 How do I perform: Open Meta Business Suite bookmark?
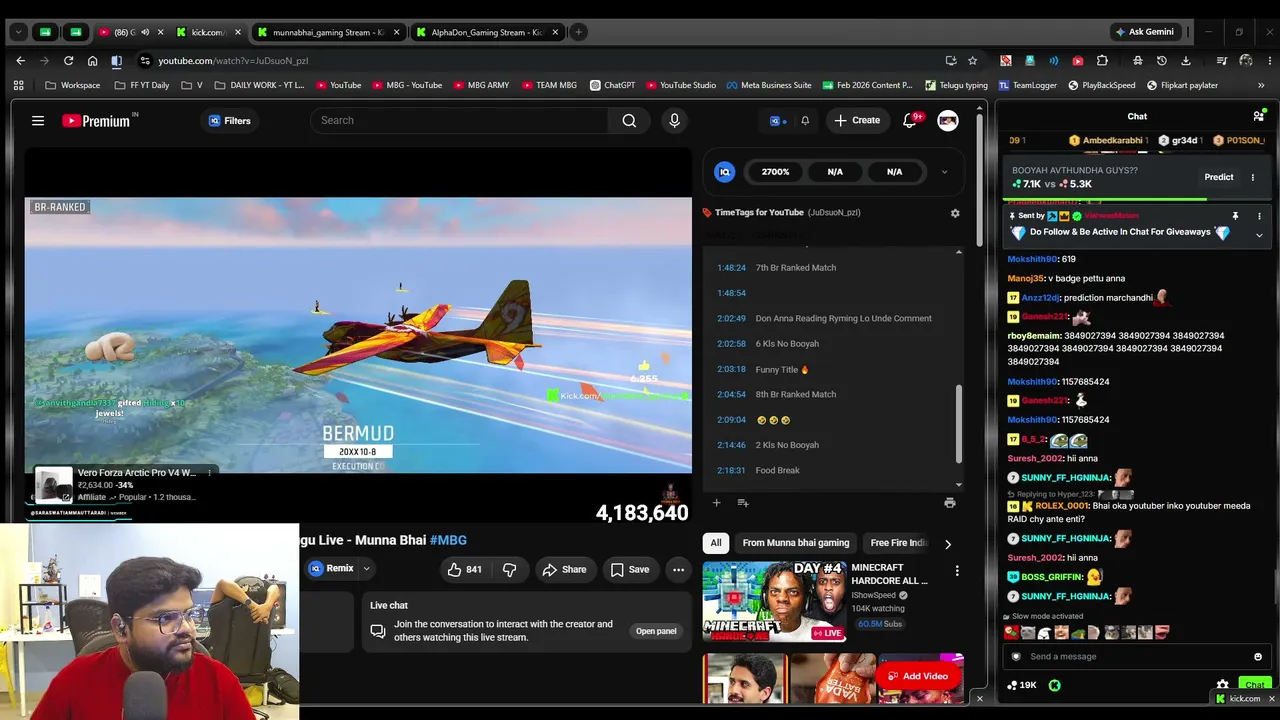tap(769, 85)
